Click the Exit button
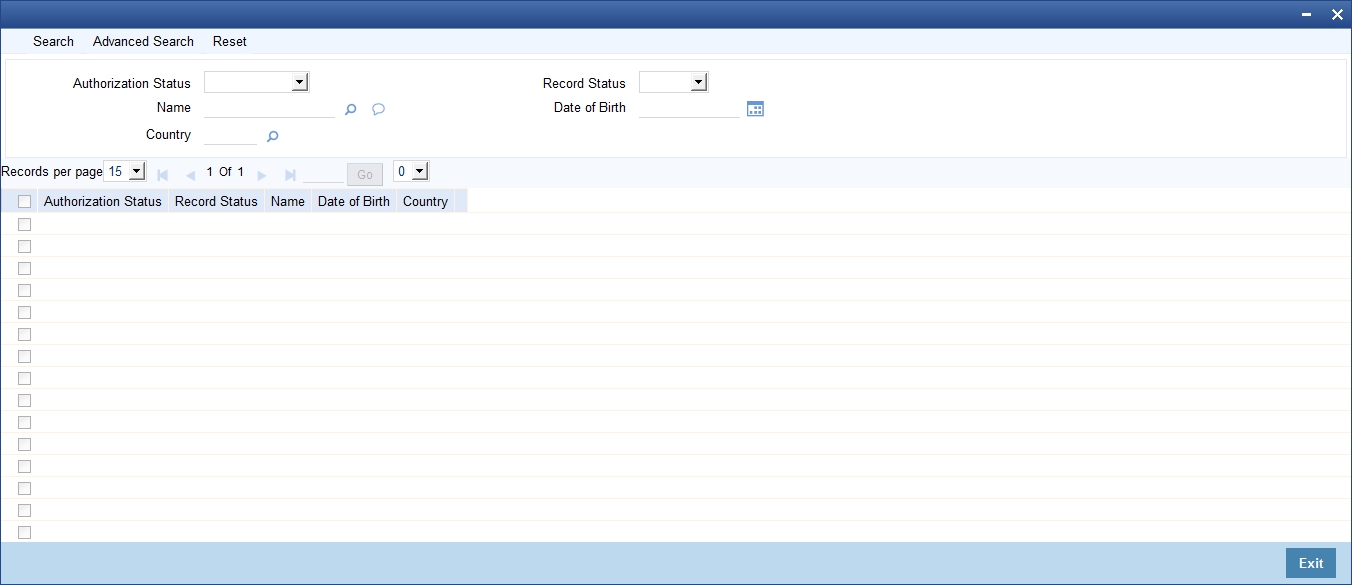1352x585 pixels. [x=1311, y=563]
